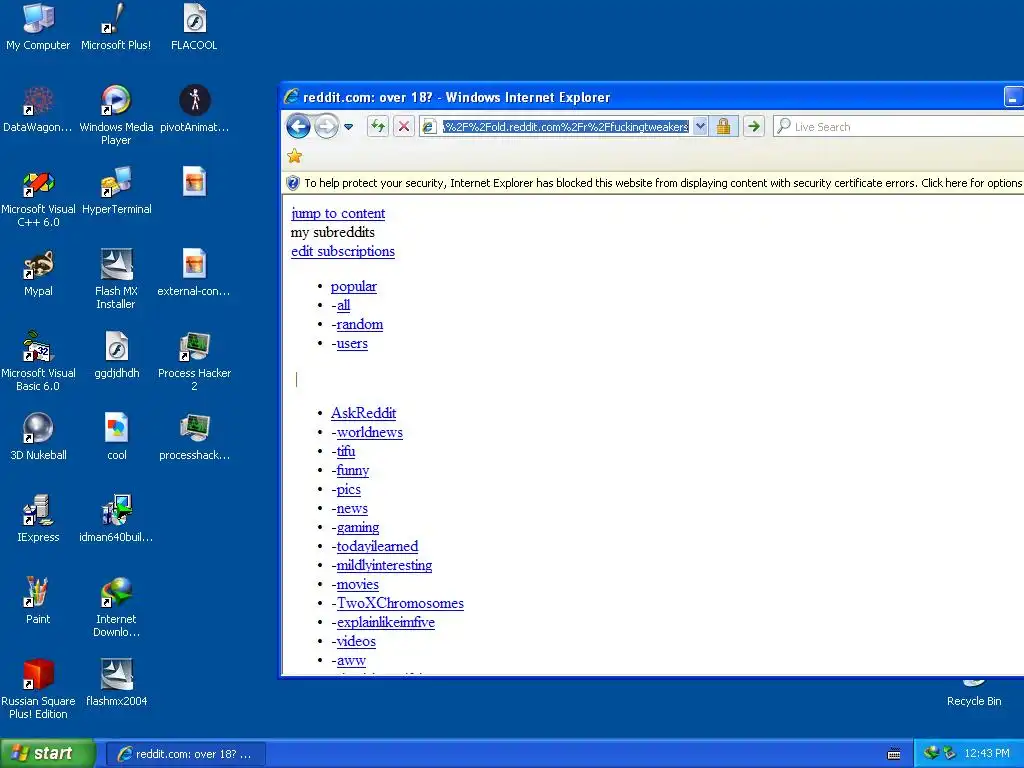Open HyperTerminal shortcut
The image size is (1024, 768).
(x=116, y=191)
